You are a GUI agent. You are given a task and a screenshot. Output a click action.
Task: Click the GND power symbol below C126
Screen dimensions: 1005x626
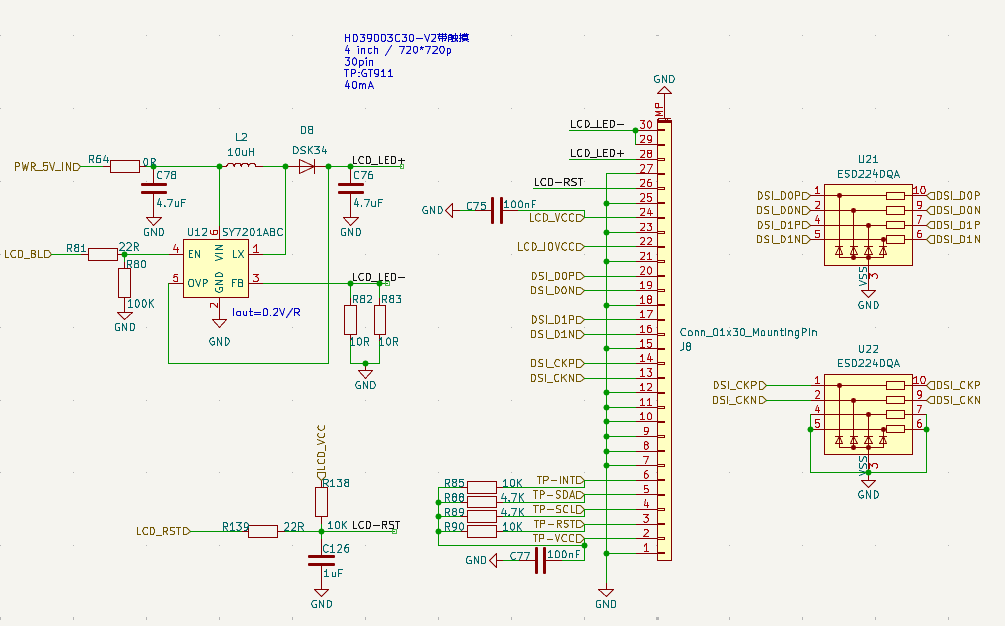click(x=321, y=597)
